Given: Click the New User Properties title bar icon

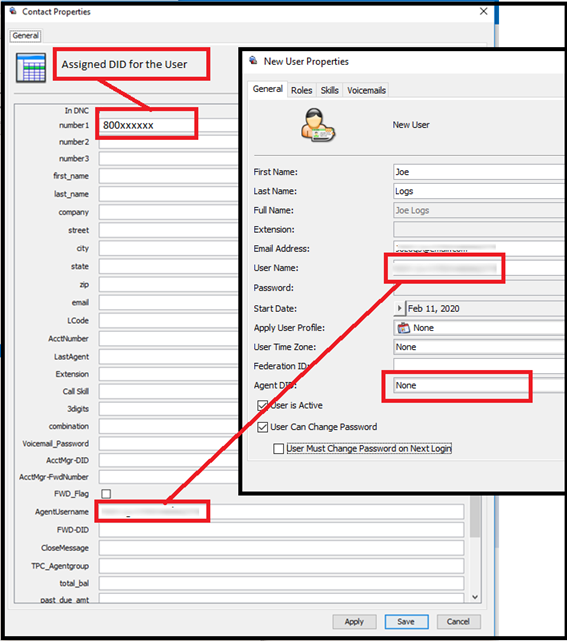Looking at the screenshot, I should (253, 61).
